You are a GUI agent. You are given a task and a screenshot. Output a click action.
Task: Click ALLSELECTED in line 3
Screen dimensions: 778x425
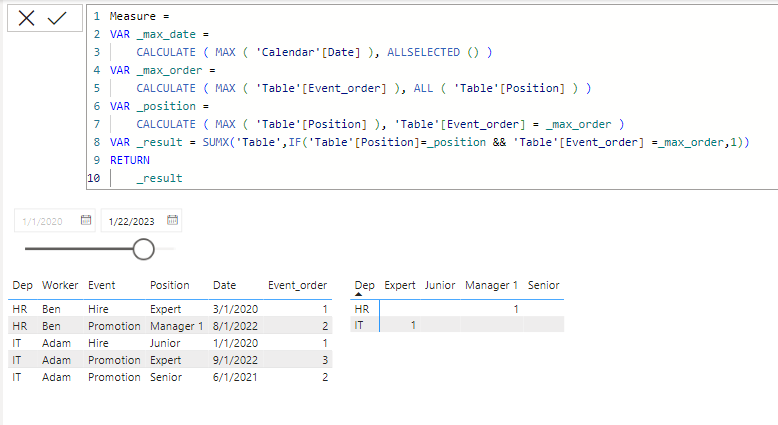pos(423,52)
